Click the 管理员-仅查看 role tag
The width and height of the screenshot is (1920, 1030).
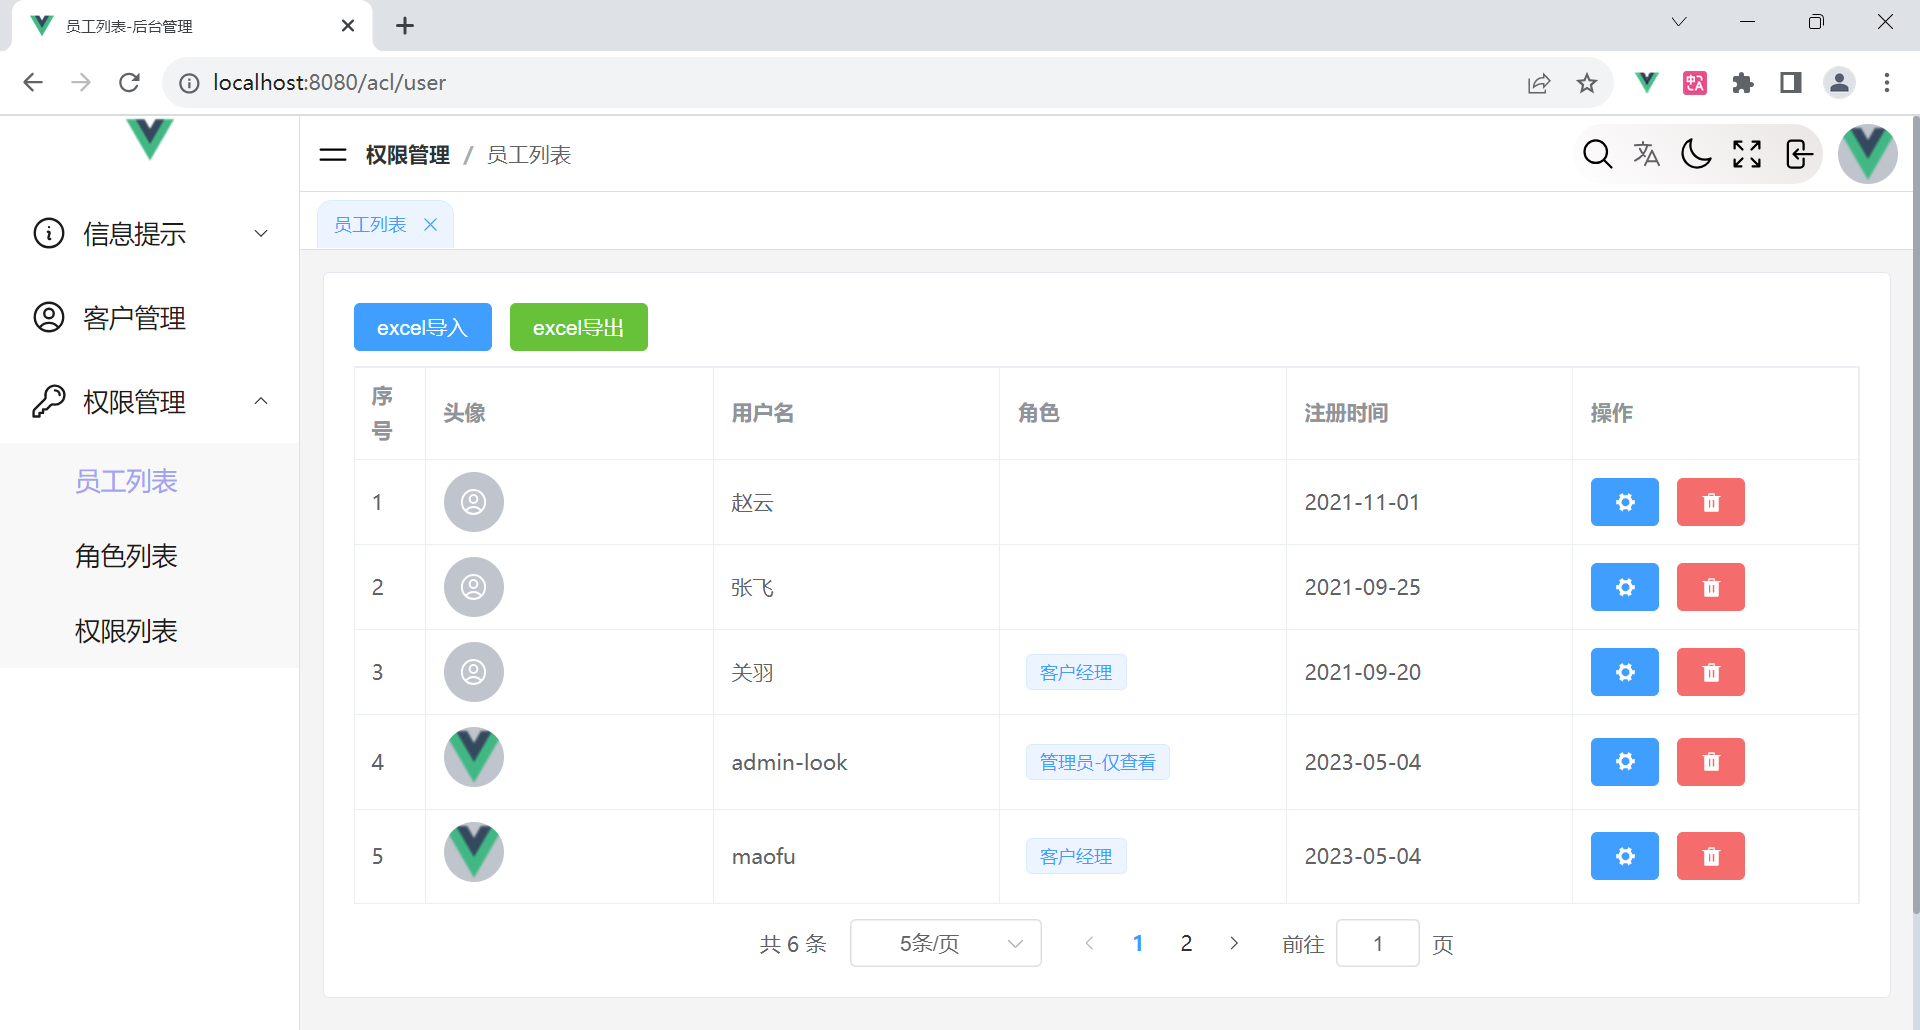[1098, 762]
